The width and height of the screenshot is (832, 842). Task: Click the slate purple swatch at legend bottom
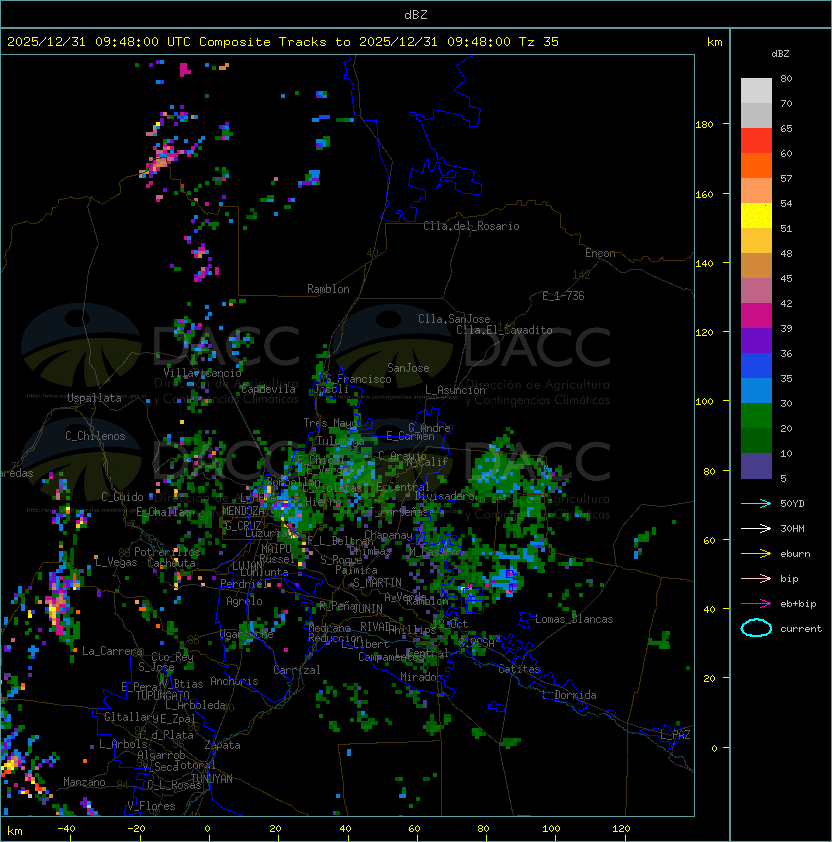756,466
